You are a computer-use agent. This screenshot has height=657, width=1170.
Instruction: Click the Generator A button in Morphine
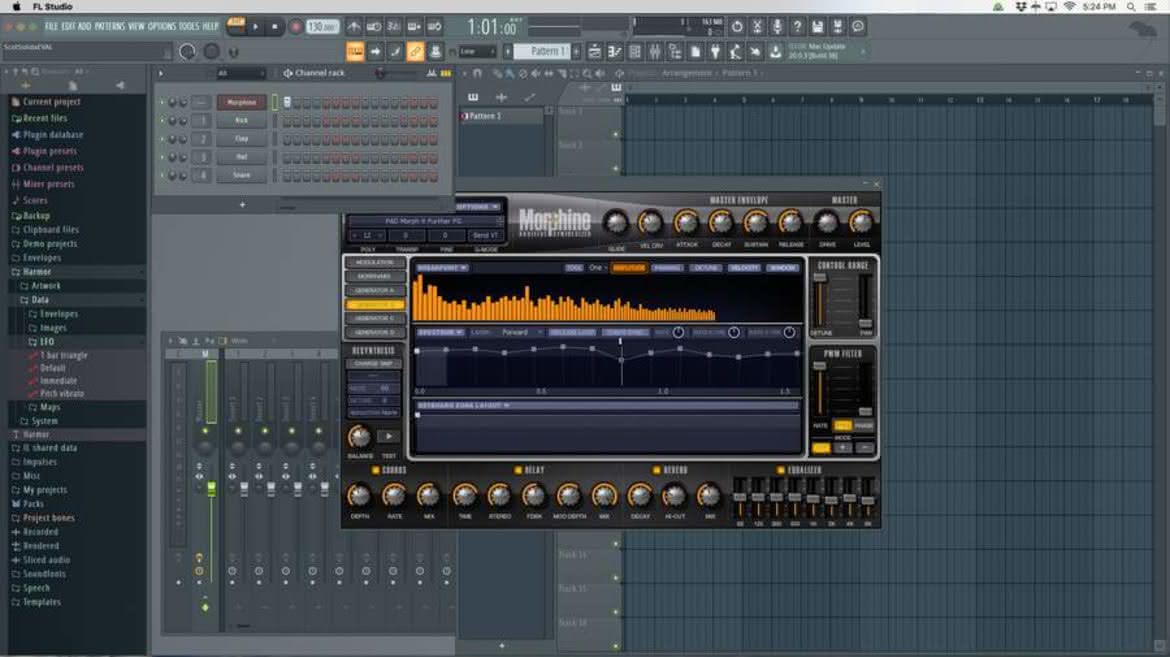click(x=375, y=290)
